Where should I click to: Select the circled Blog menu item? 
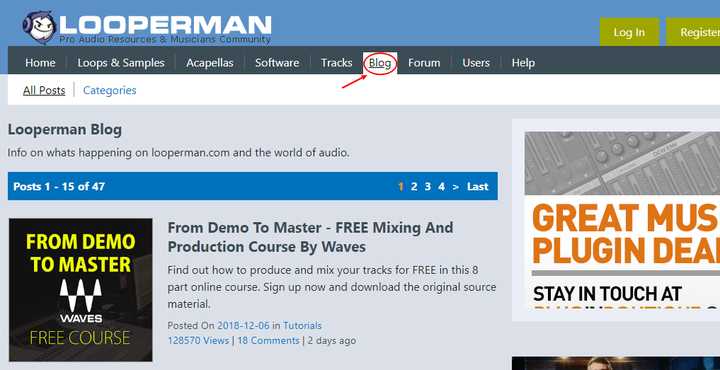[x=380, y=62]
